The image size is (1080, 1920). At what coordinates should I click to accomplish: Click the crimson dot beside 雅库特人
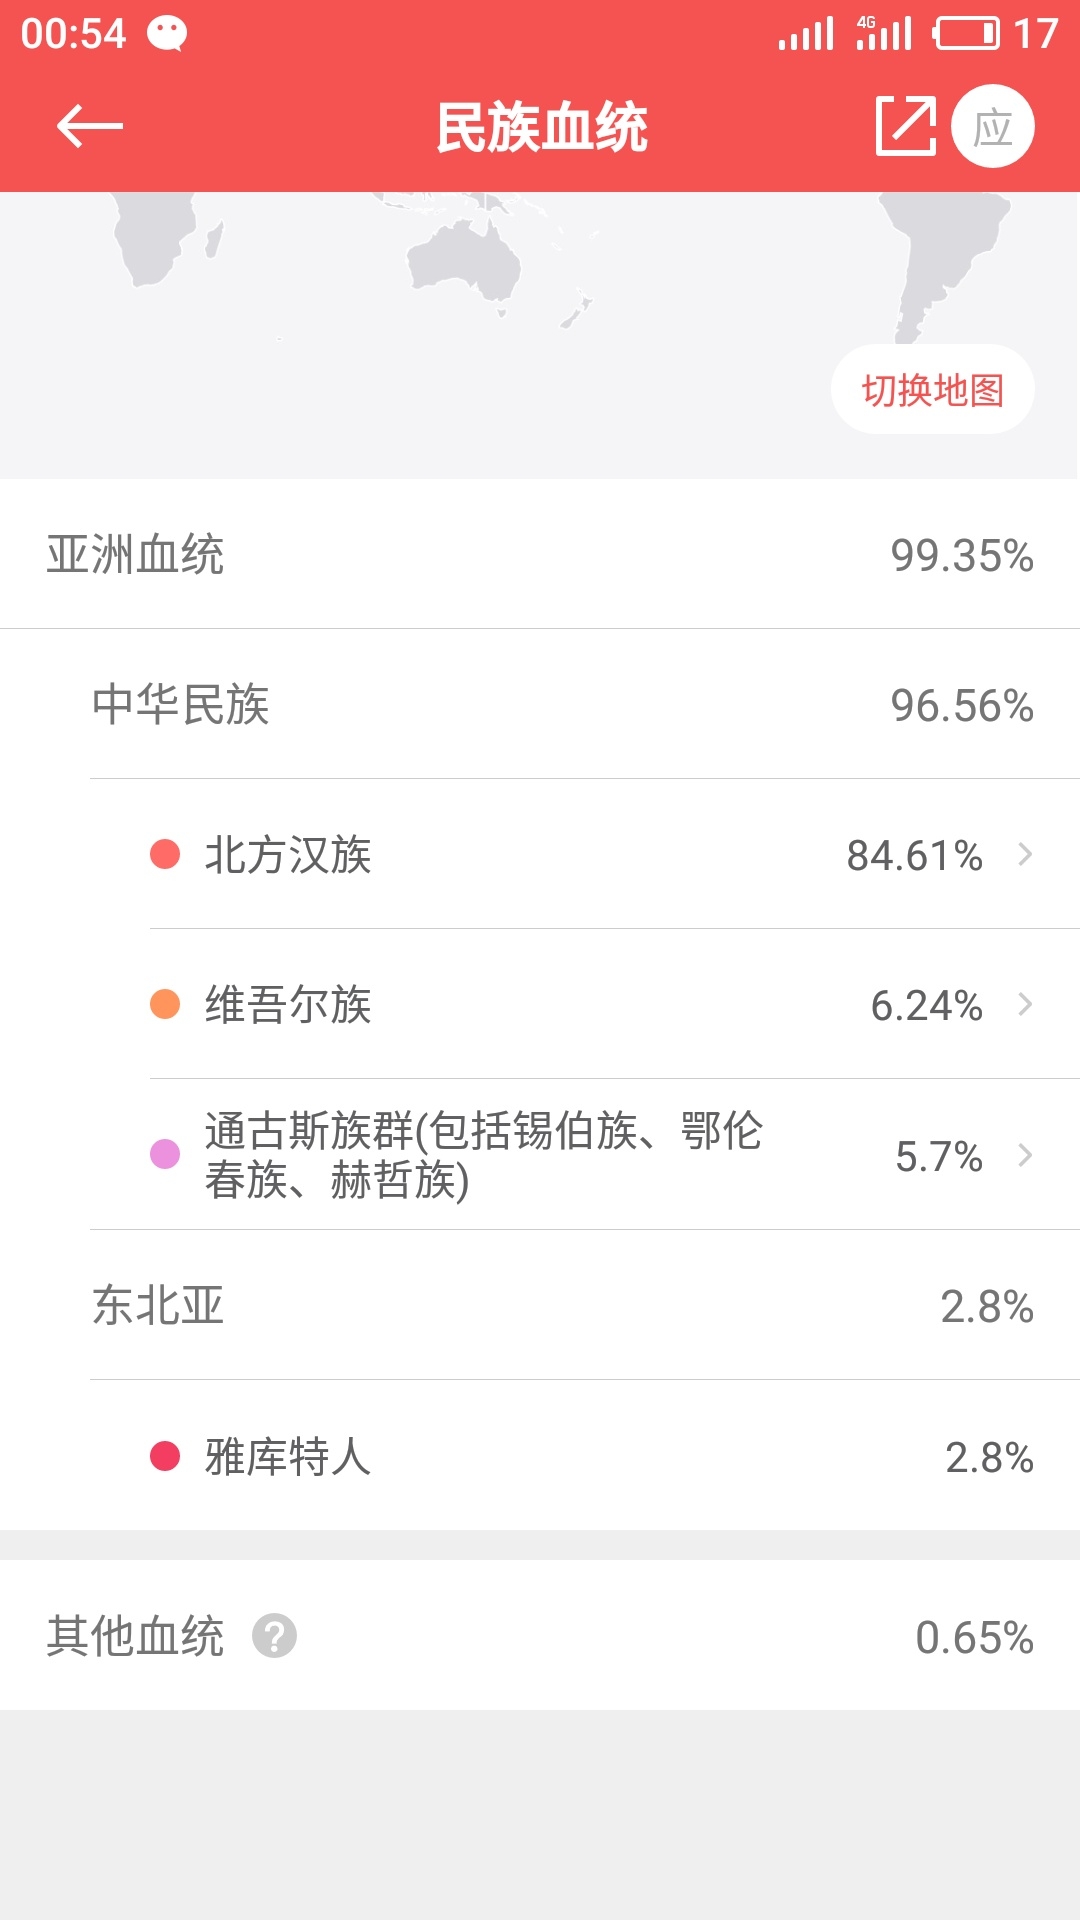165,1456
